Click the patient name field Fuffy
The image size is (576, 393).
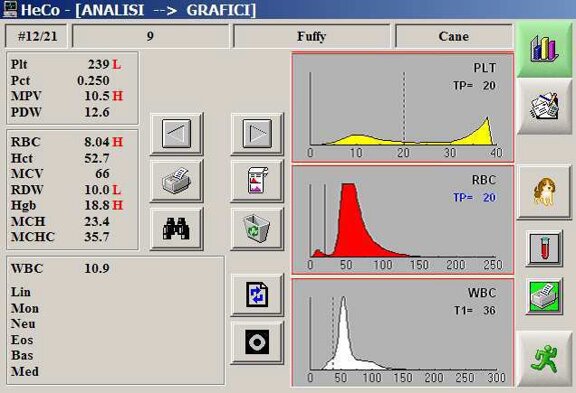pos(311,36)
